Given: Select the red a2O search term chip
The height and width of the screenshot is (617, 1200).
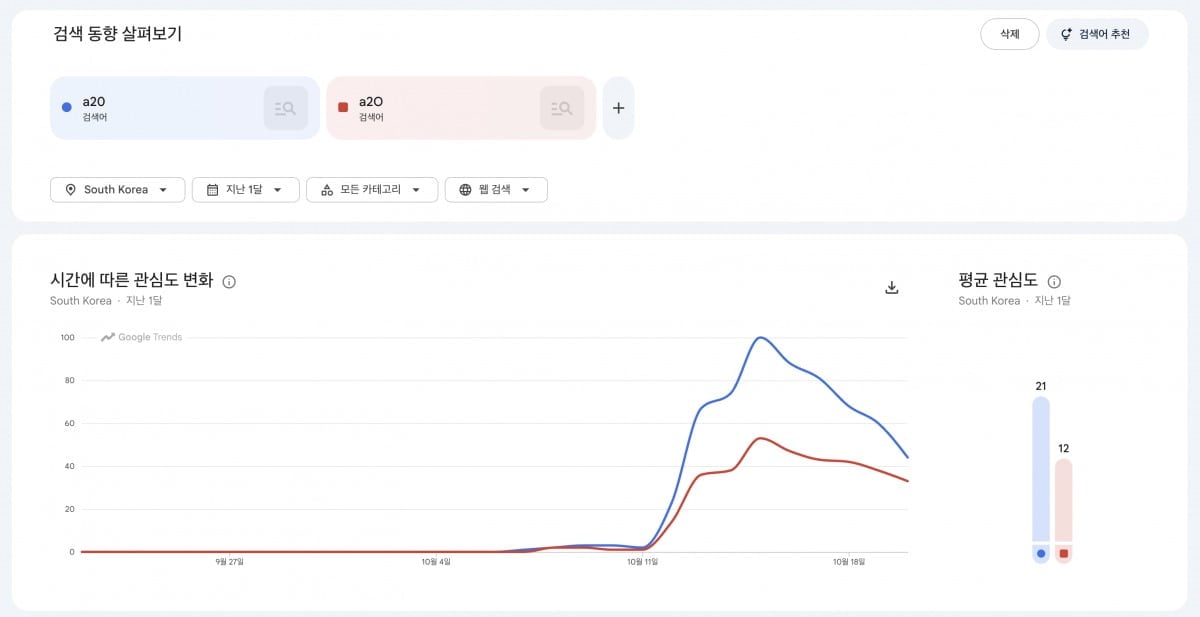Looking at the screenshot, I should click(461, 108).
